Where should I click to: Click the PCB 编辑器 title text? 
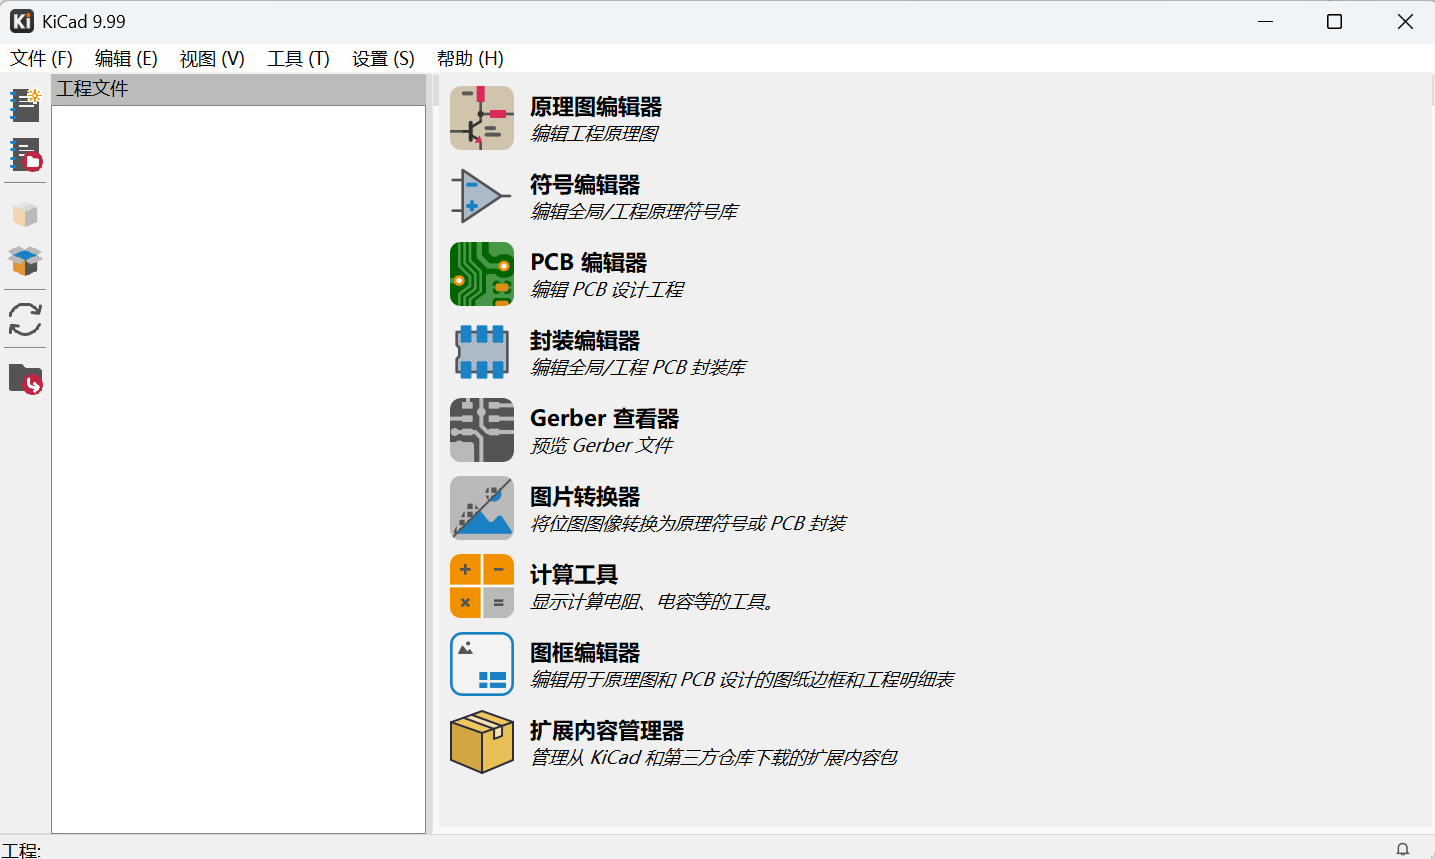[x=588, y=263]
